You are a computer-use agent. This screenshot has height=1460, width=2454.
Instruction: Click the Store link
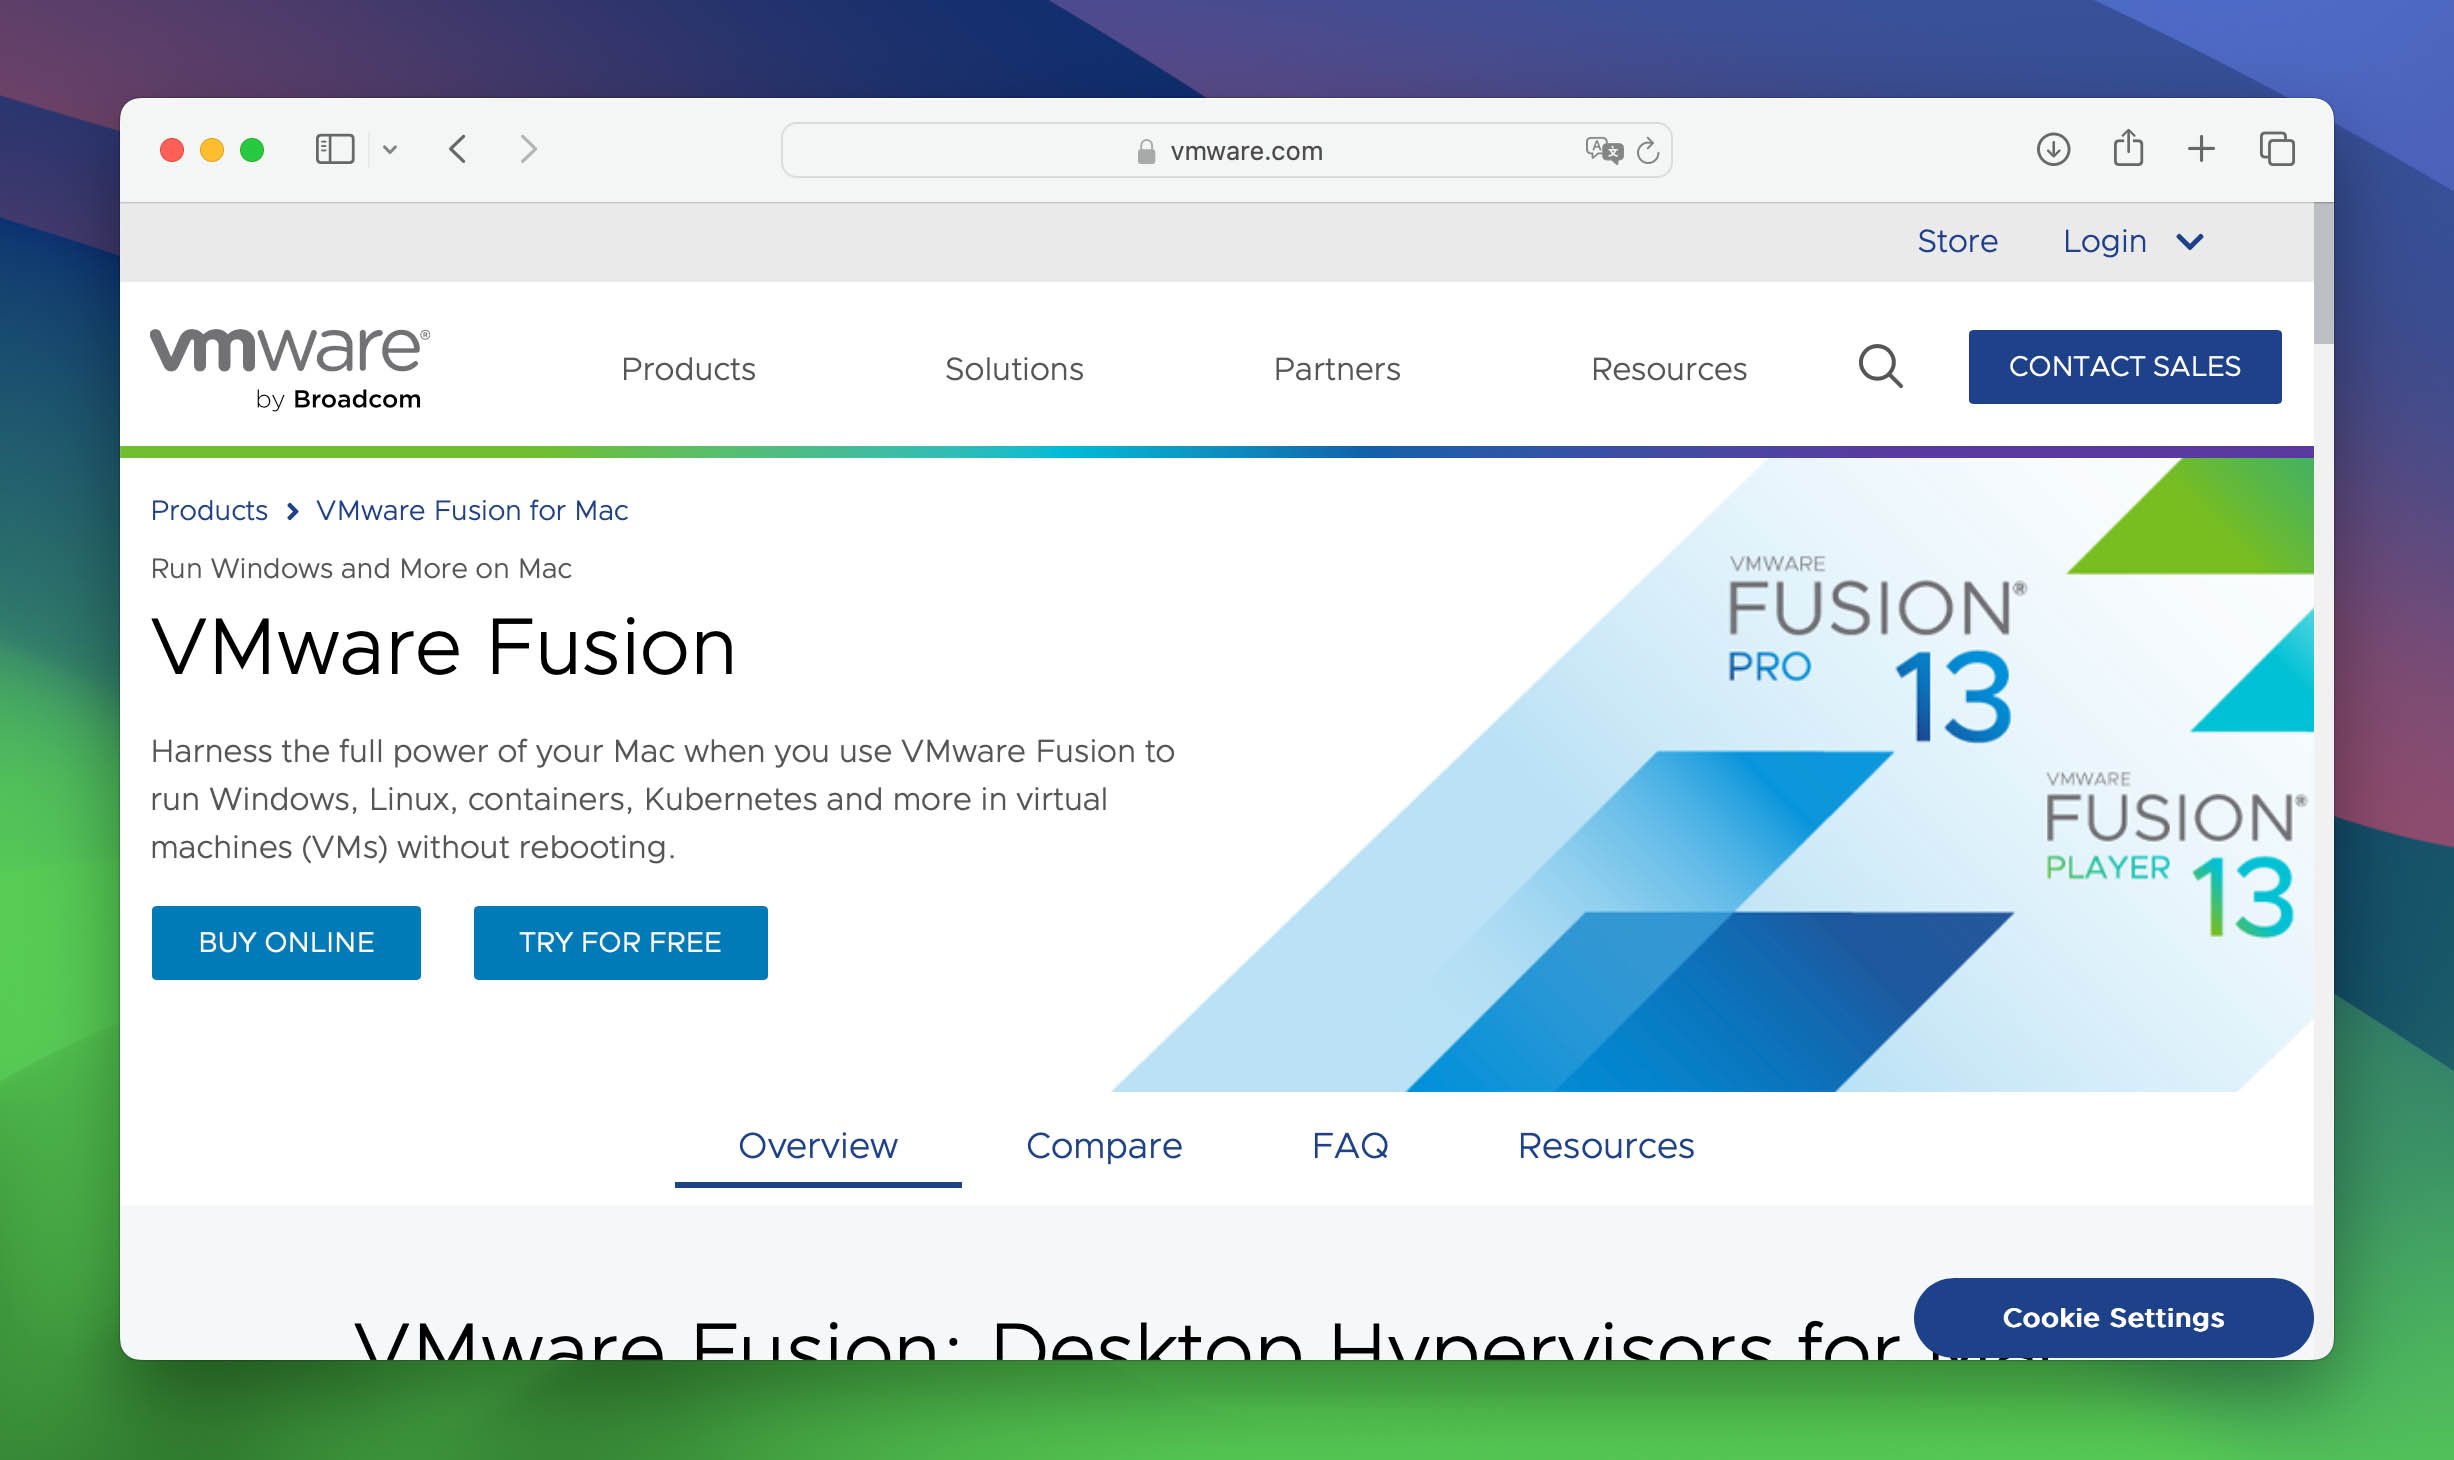(1957, 242)
